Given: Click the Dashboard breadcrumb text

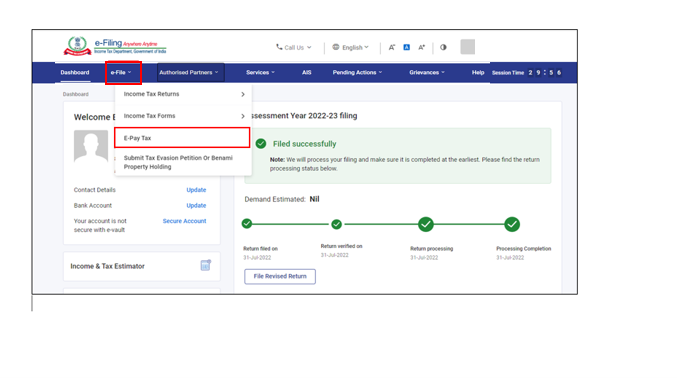Looking at the screenshot, I should point(76,94).
